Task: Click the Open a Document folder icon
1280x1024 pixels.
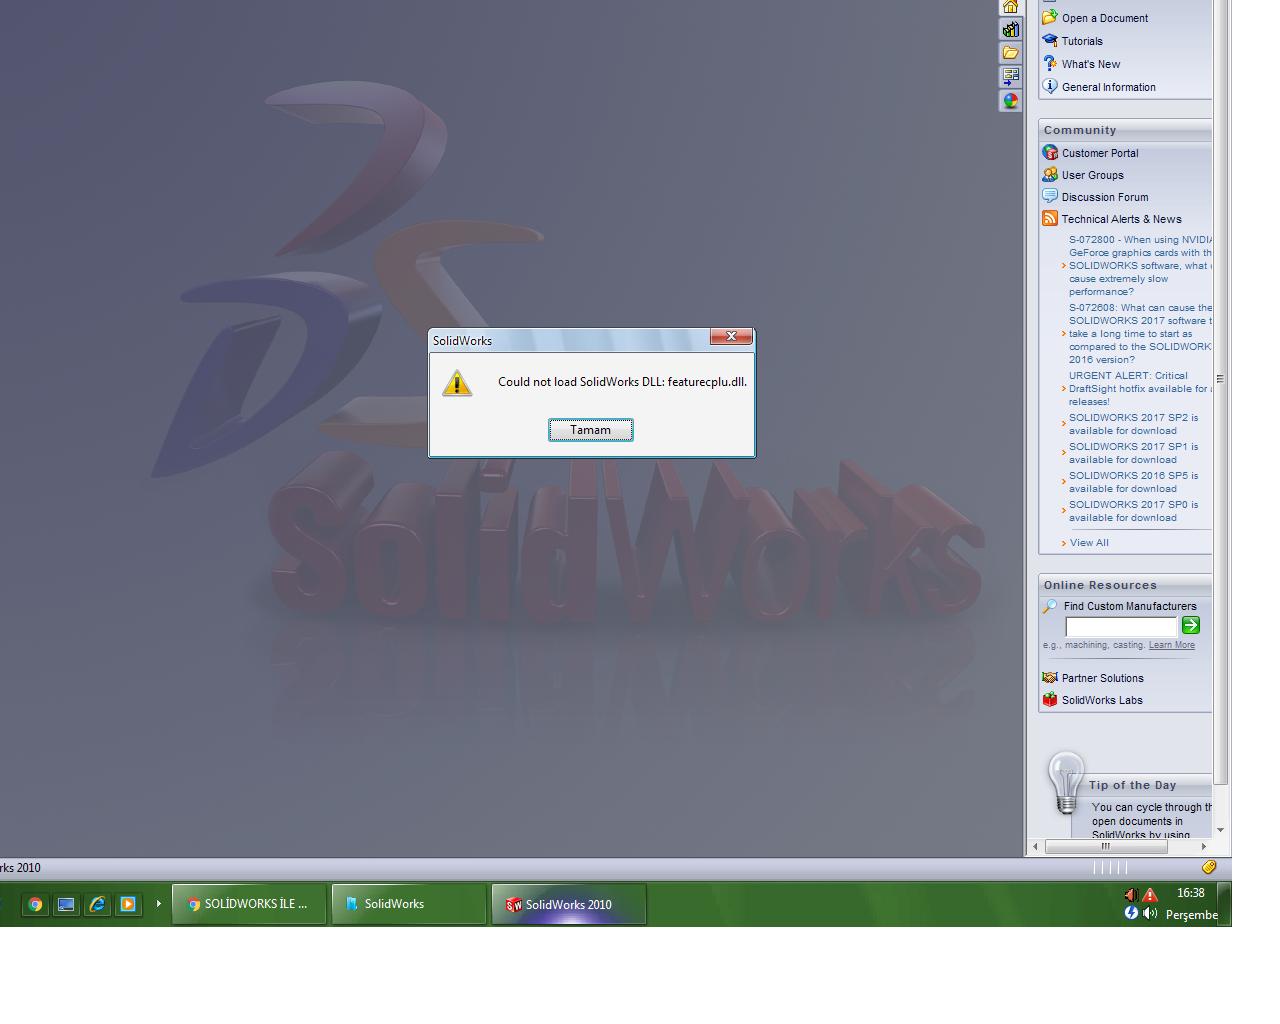Action: 1050,18
